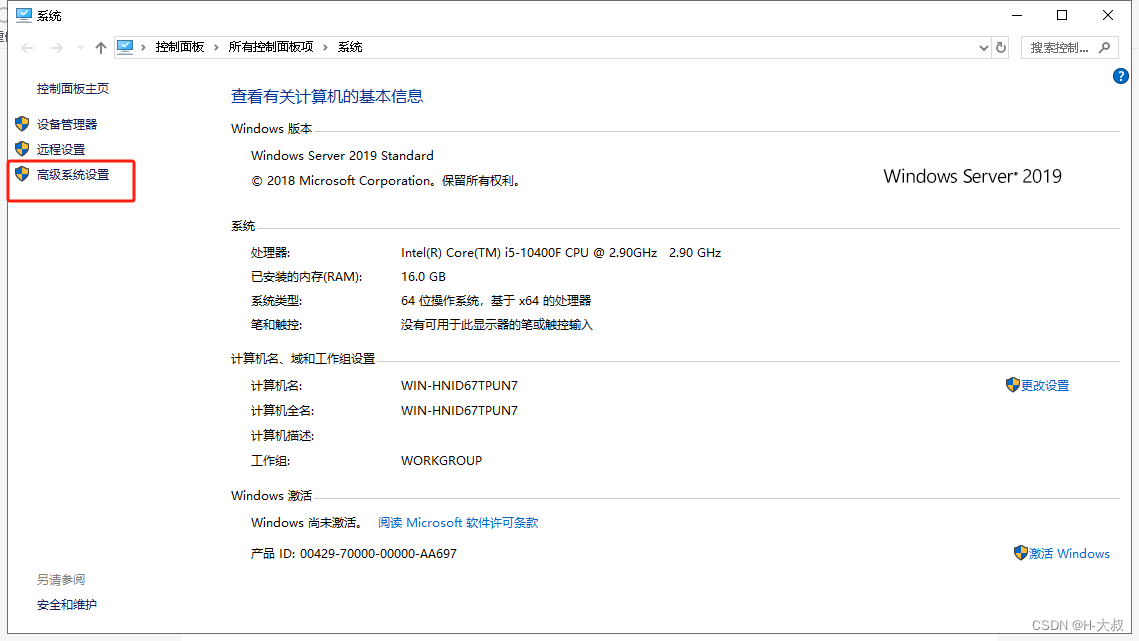Click the product ID 00429-70000-00000-AA697
The width and height of the screenshot is (1139, 641).
point(378,554)
